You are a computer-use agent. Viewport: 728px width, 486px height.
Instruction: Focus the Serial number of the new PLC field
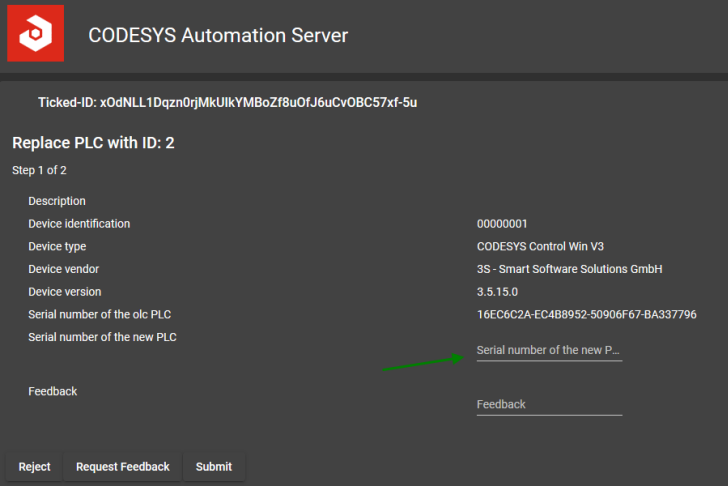coord(549,351)
